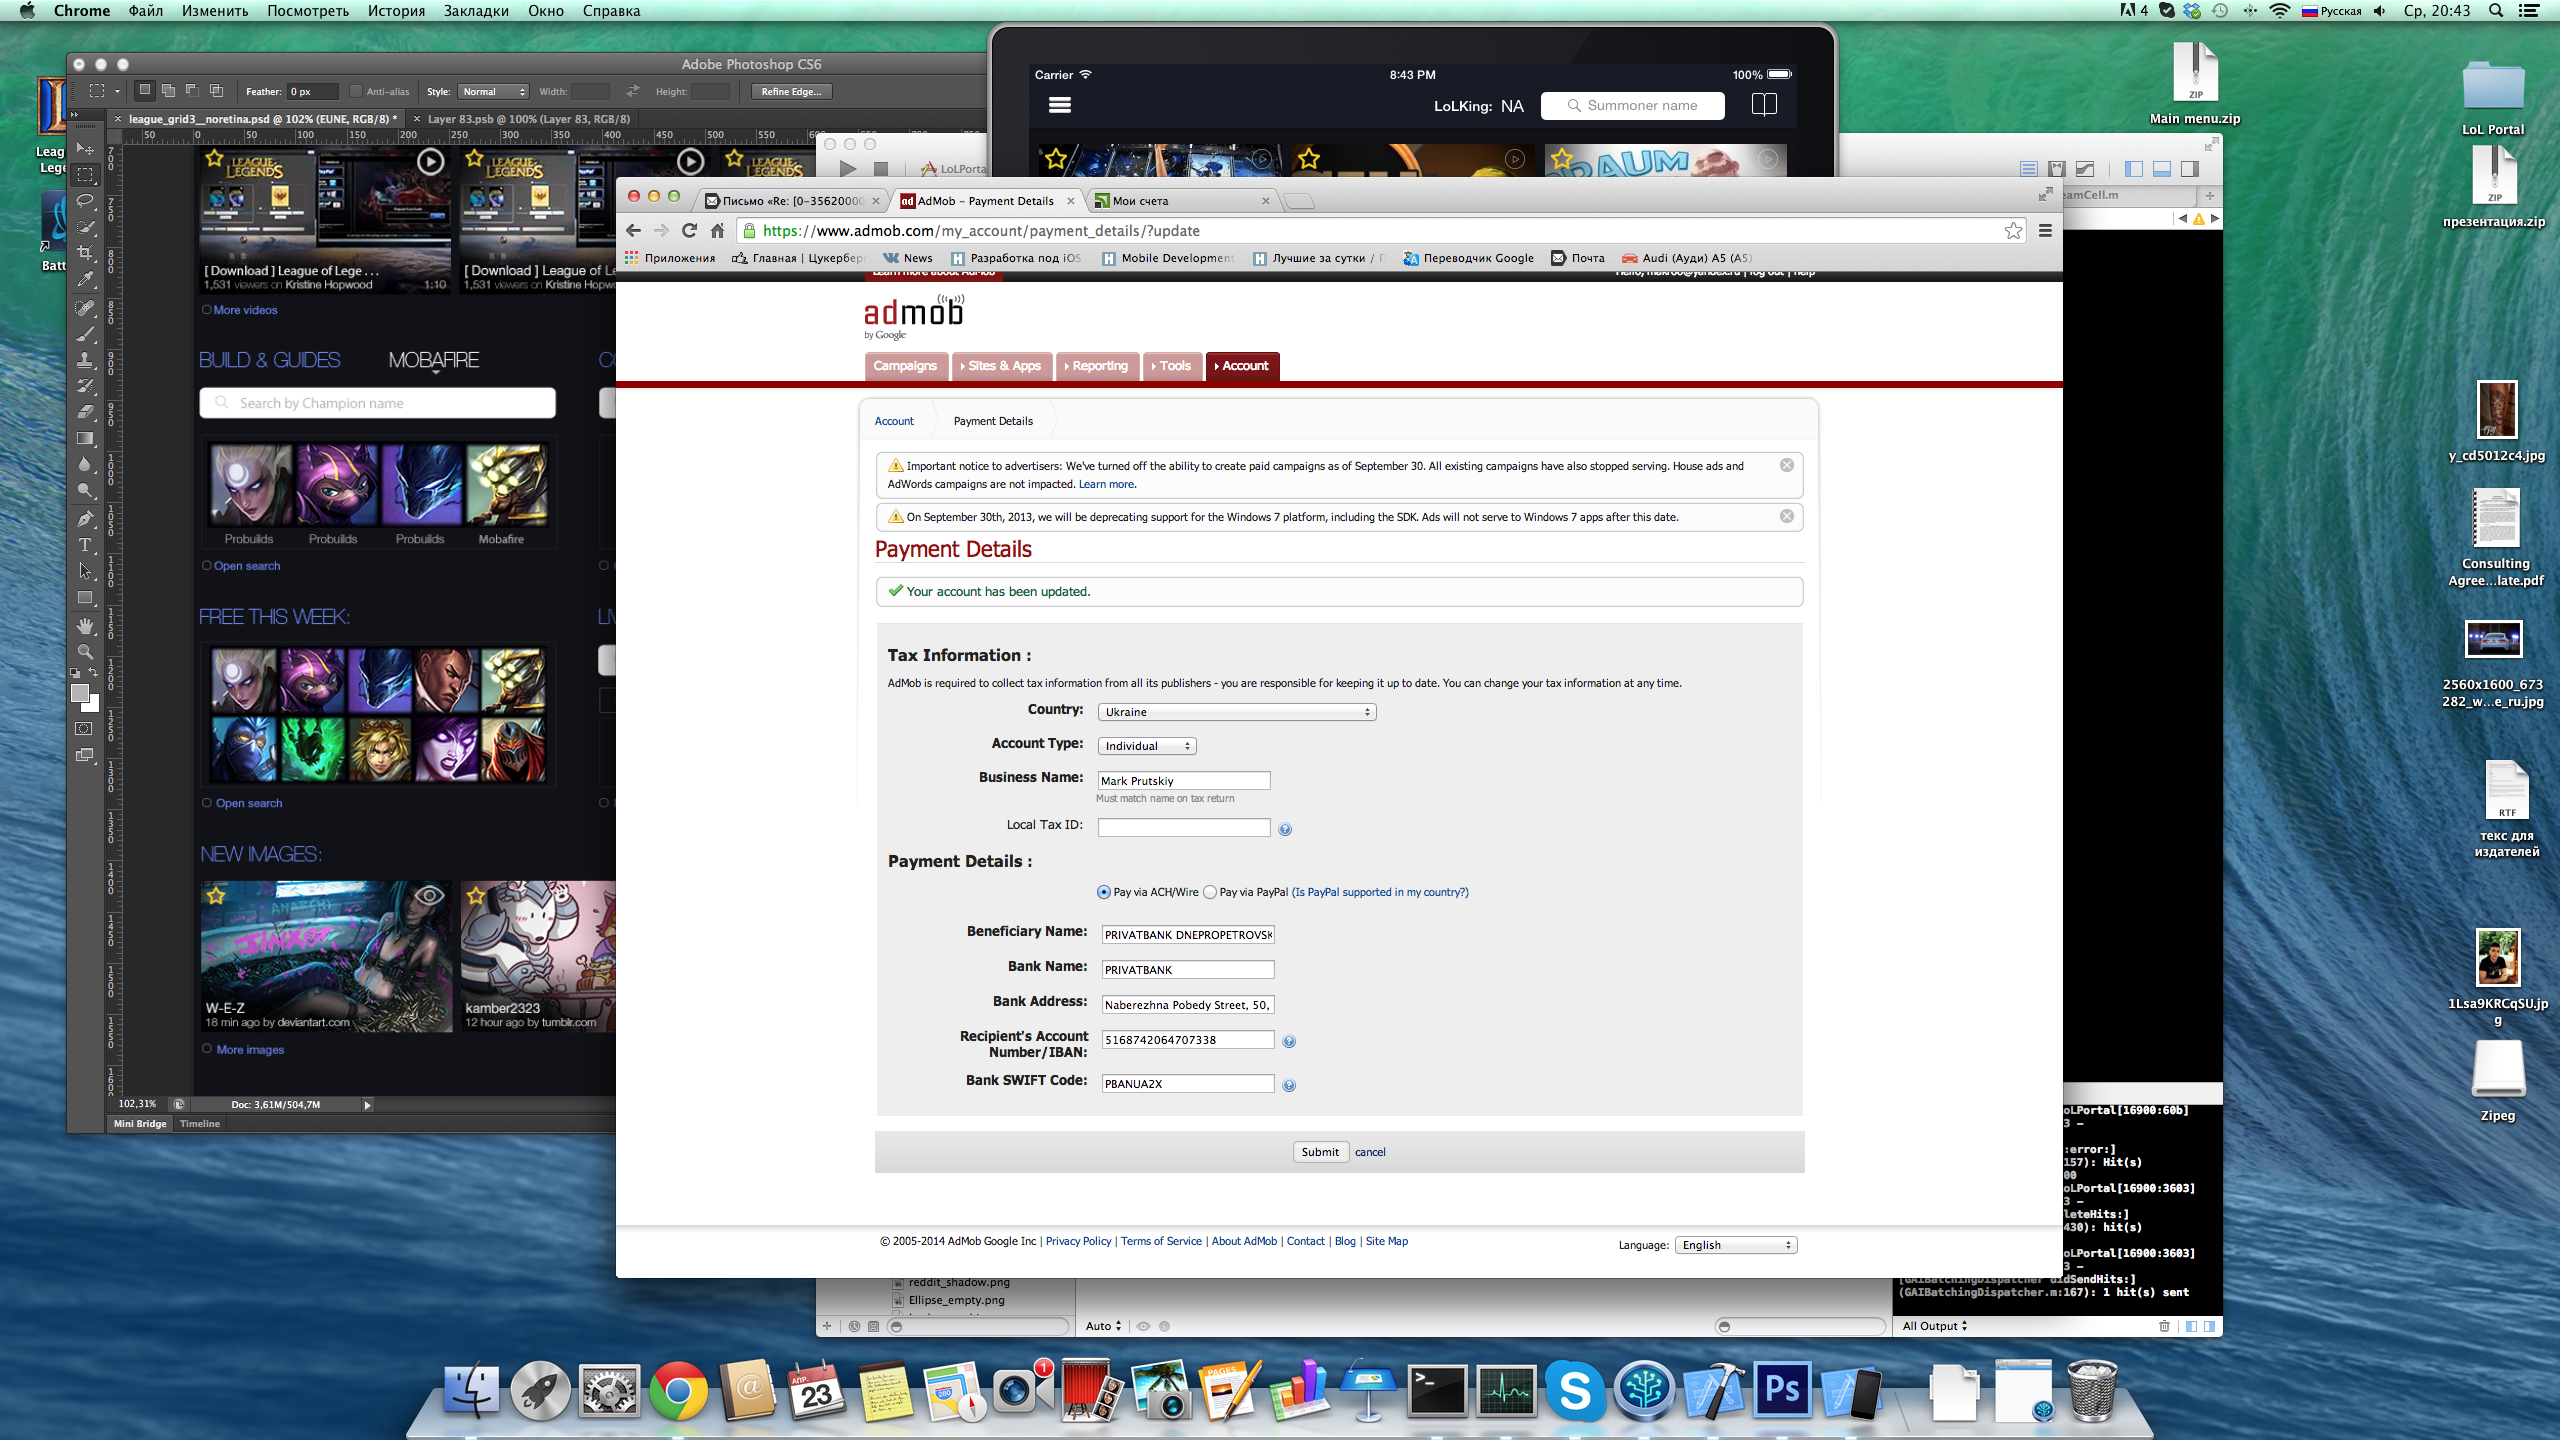This screenshot has height=1440, width=2560.
Task: Open Language dropdown showing English
Action: click(x=1736, y=1245)
